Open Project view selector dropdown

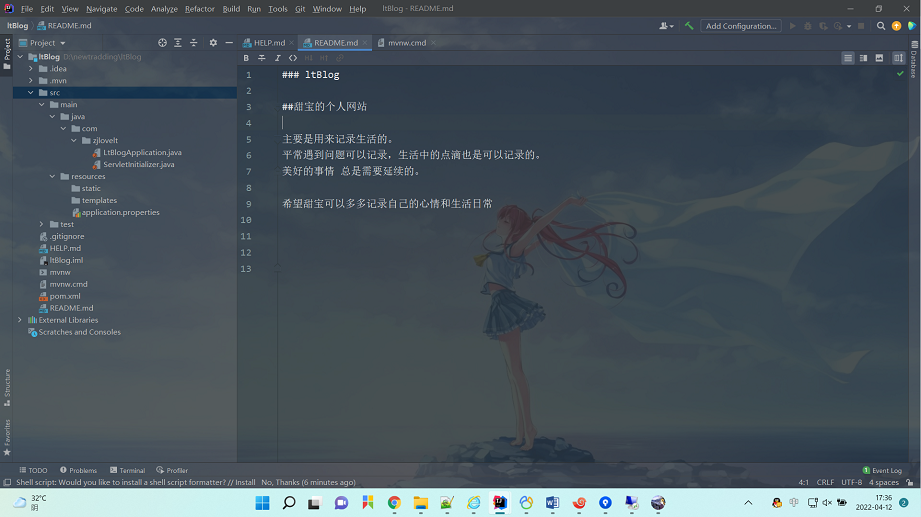42,43
